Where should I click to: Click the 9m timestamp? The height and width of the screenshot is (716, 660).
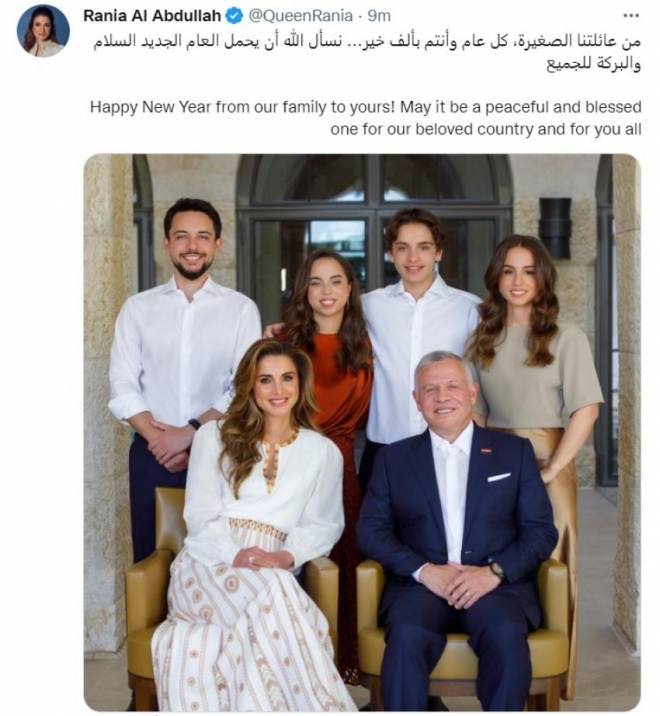(379, 16)
